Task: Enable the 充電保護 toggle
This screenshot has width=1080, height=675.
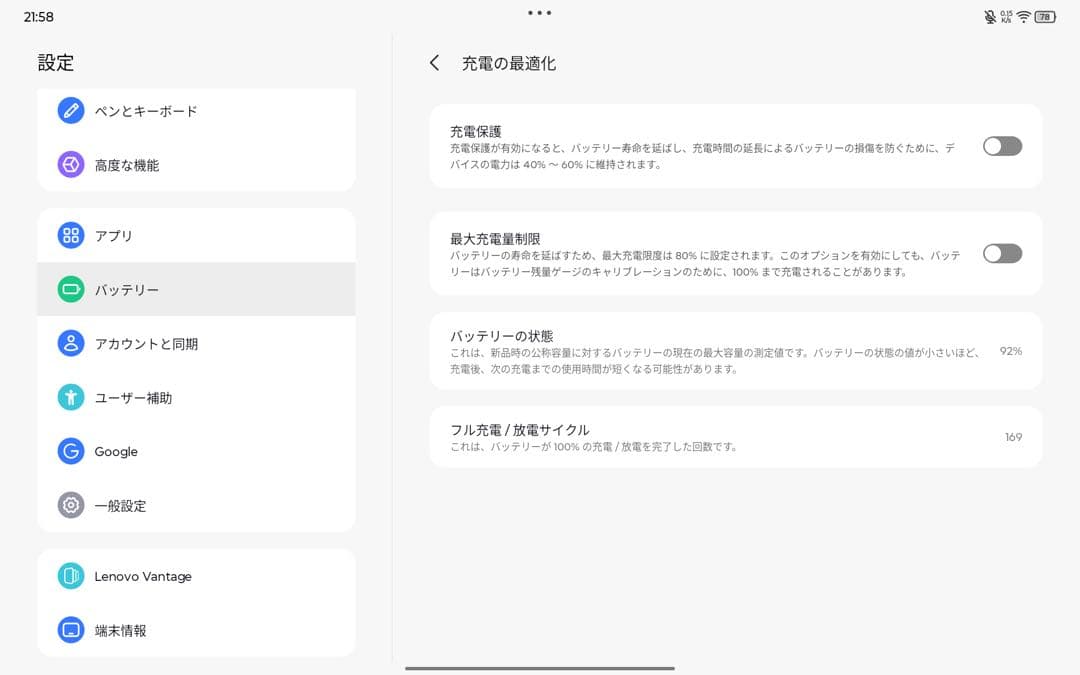Action: (1002, 146)
